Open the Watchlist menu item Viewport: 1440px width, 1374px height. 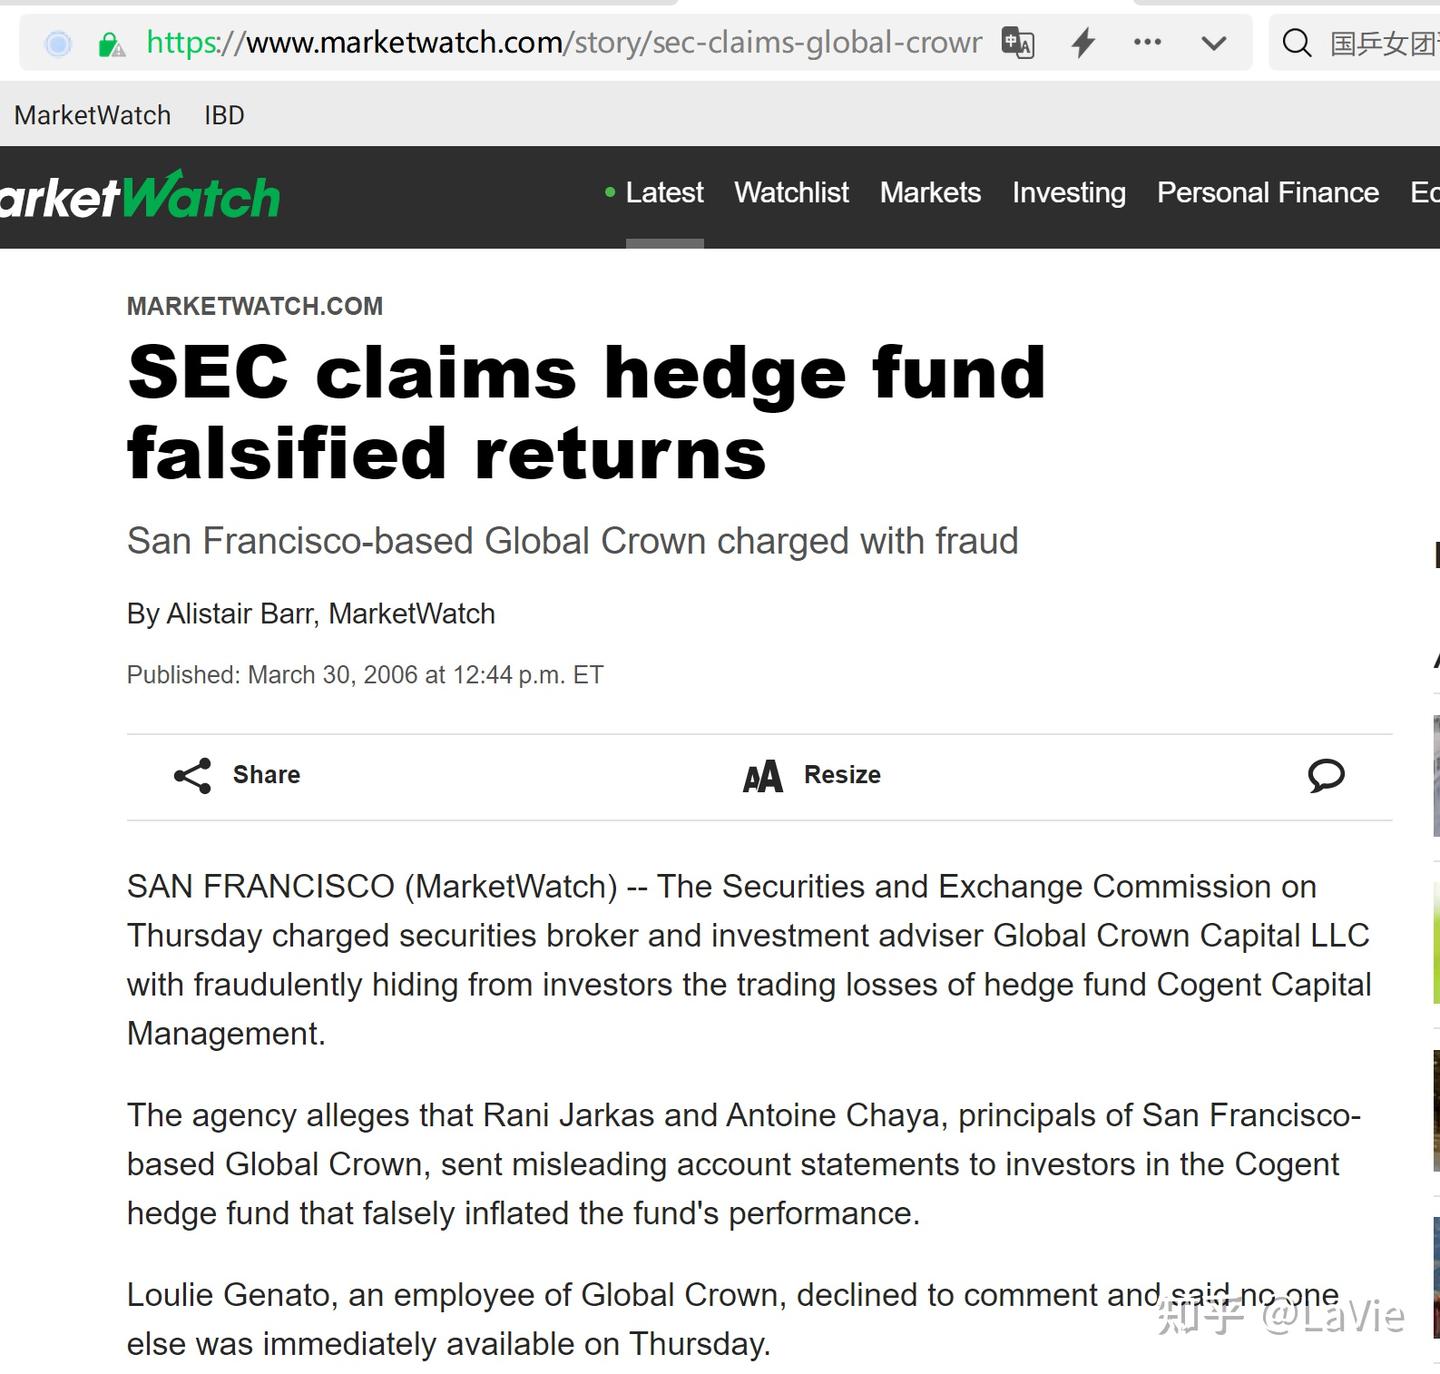[x=791, y=193]
